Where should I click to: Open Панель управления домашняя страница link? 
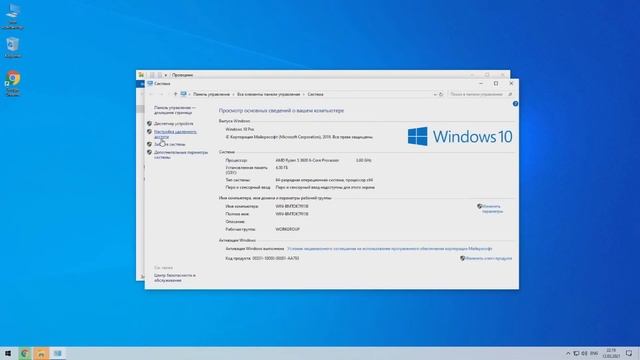tap(175, 110)
